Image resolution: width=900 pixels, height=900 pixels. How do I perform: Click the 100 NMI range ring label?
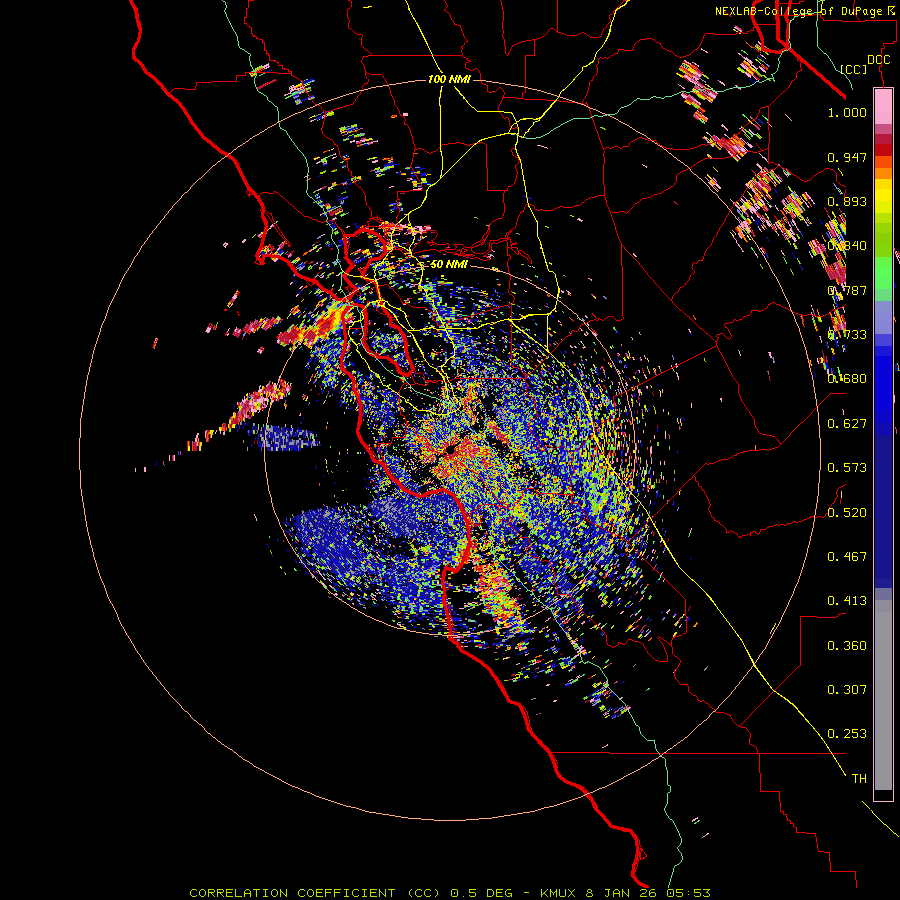click(x=449, y=79)
